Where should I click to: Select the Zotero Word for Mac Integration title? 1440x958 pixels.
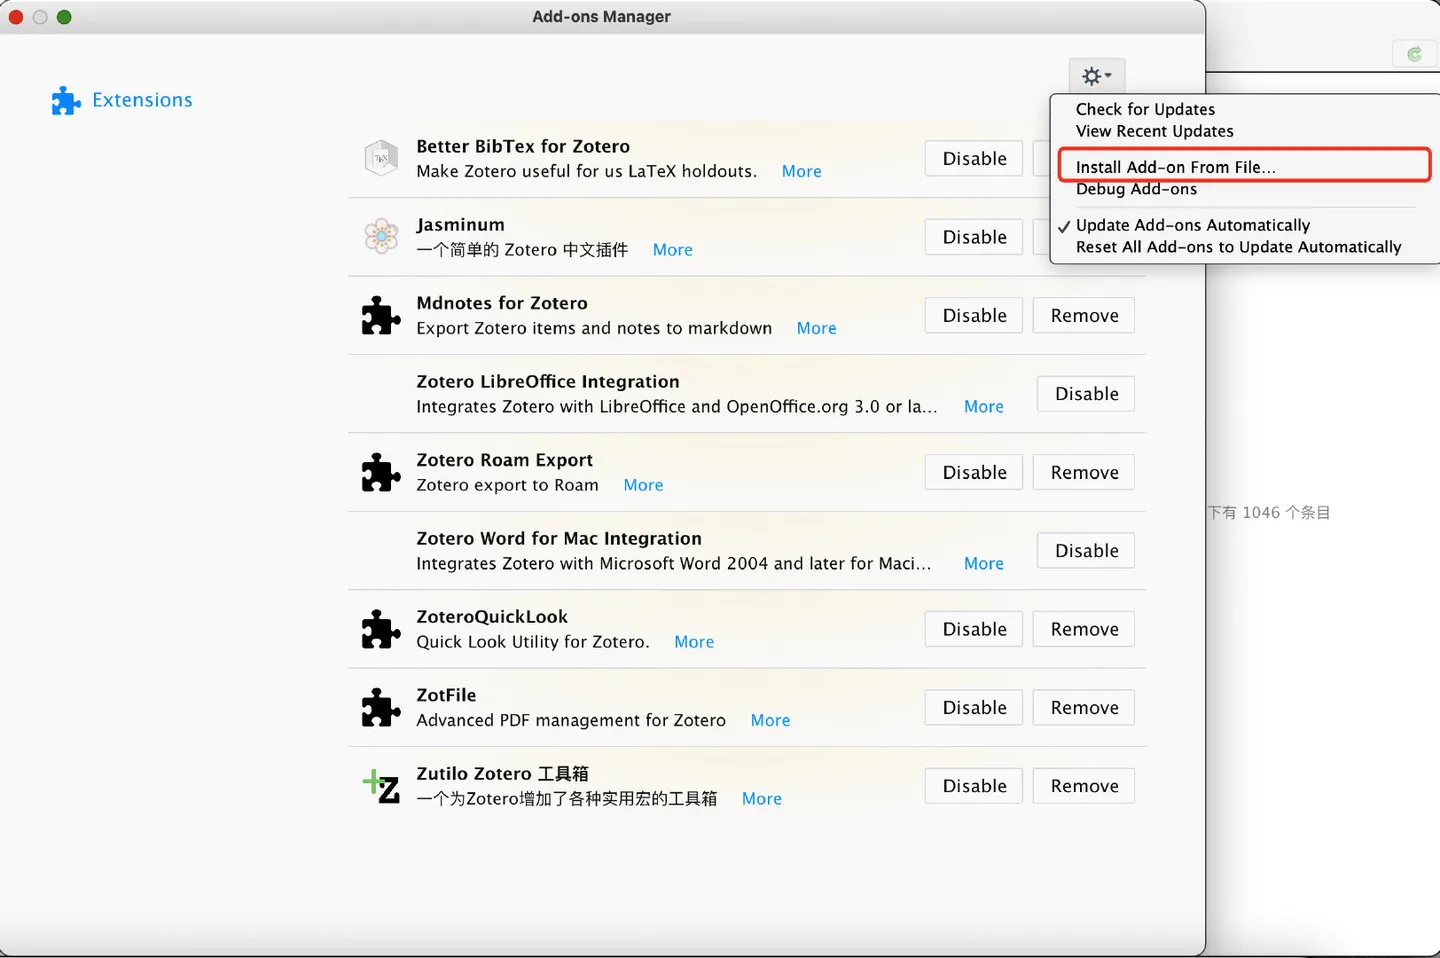click(559, 539)
